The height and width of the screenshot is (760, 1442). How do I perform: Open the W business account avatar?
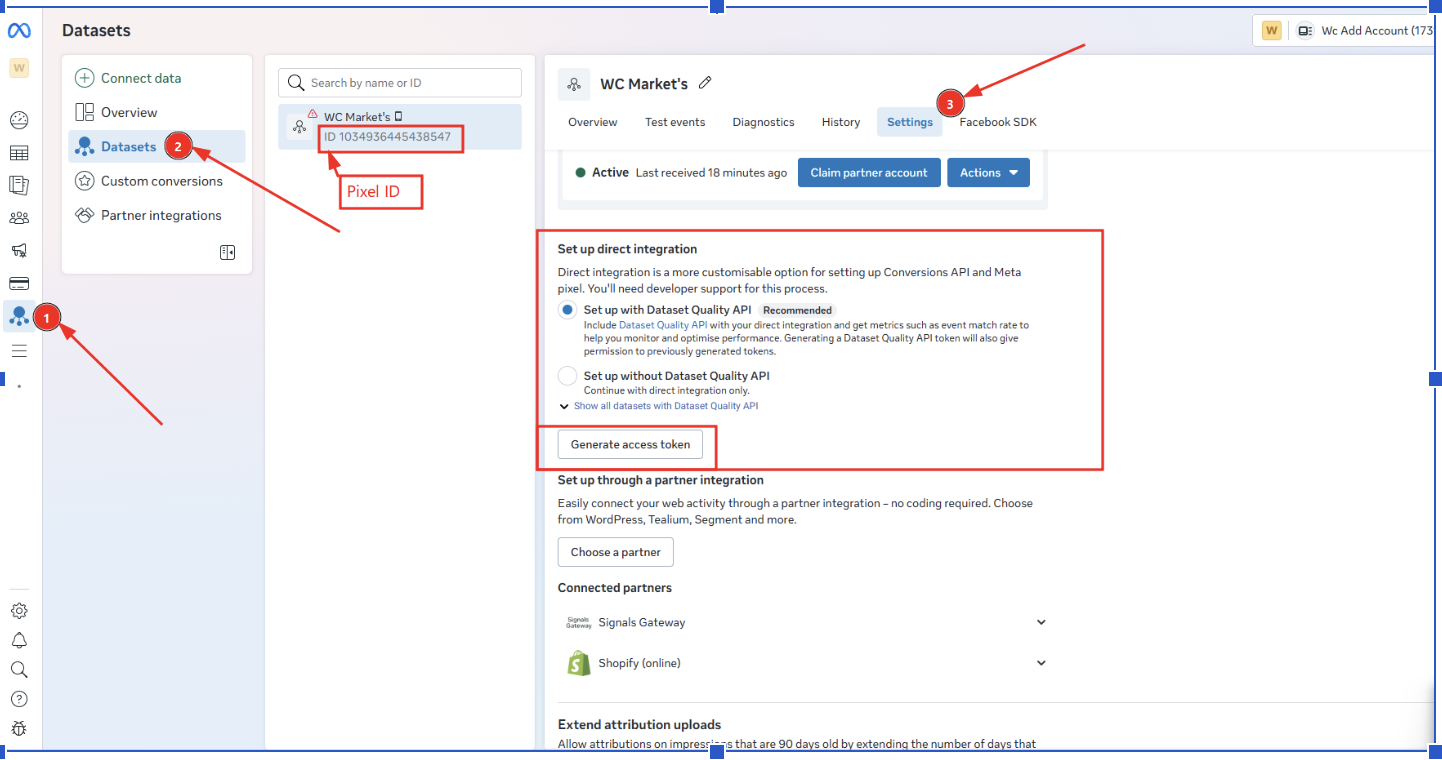tap(19, 68)
